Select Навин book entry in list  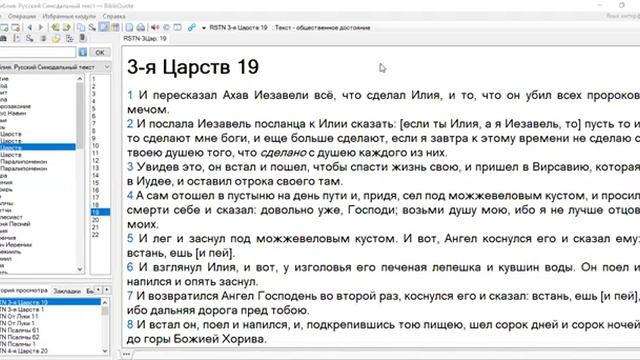point(13,113)
